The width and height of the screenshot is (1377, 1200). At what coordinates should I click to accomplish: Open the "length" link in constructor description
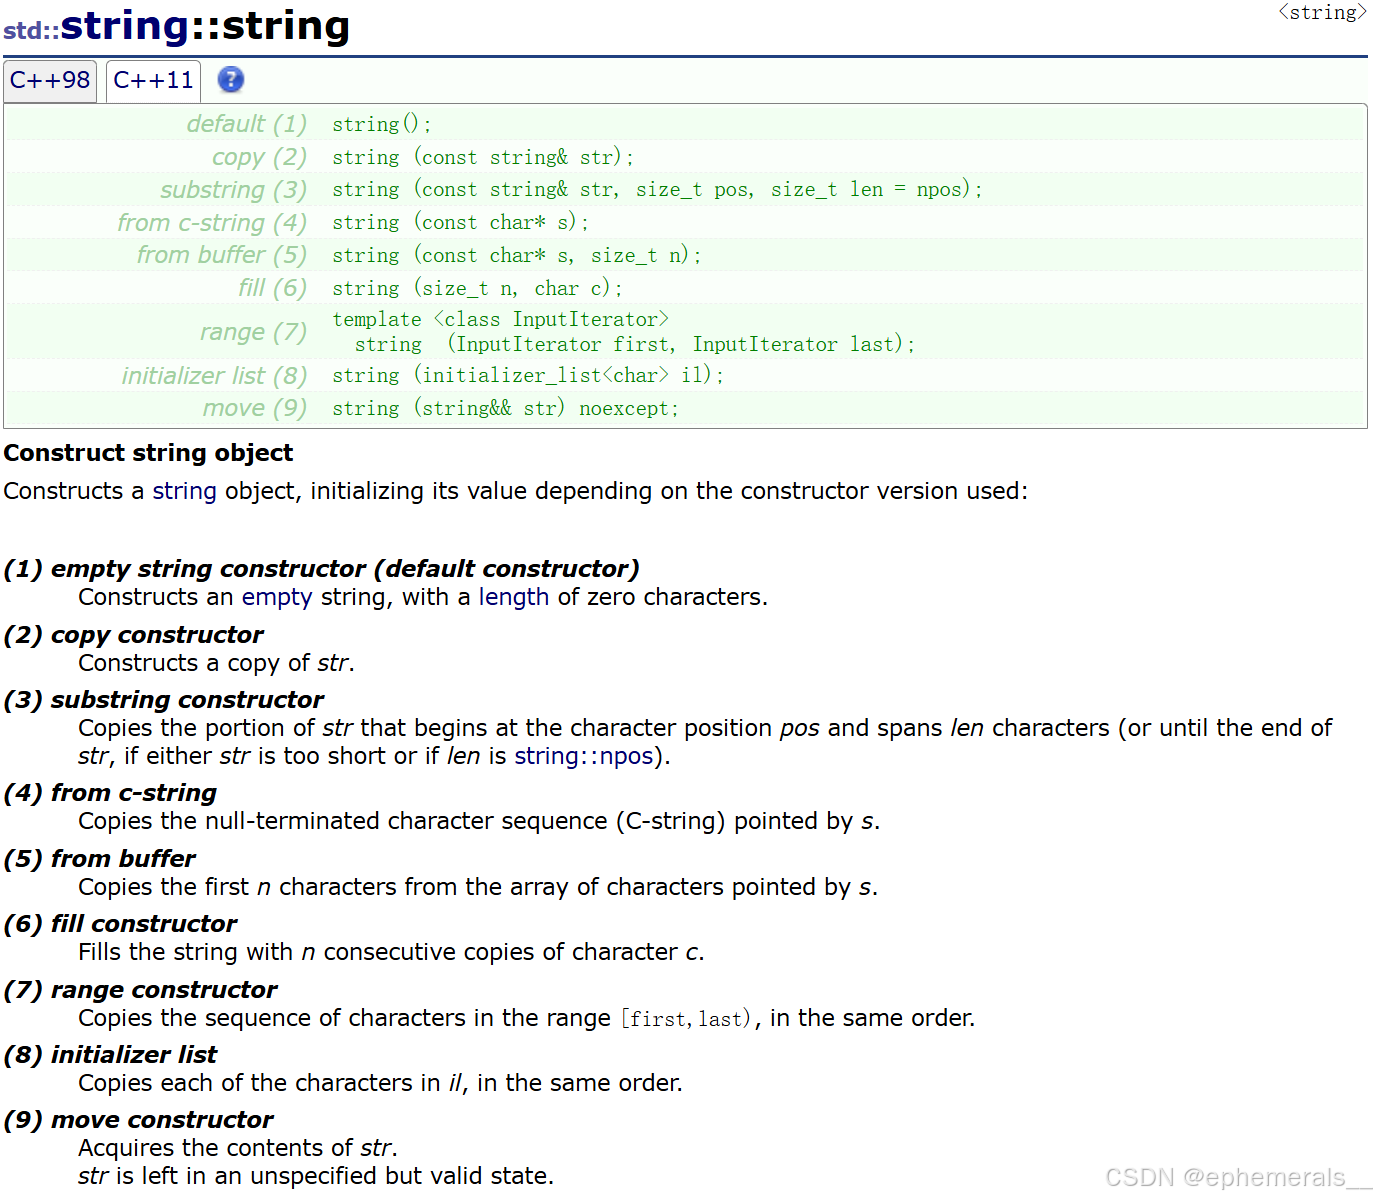[x=513, y=597]
